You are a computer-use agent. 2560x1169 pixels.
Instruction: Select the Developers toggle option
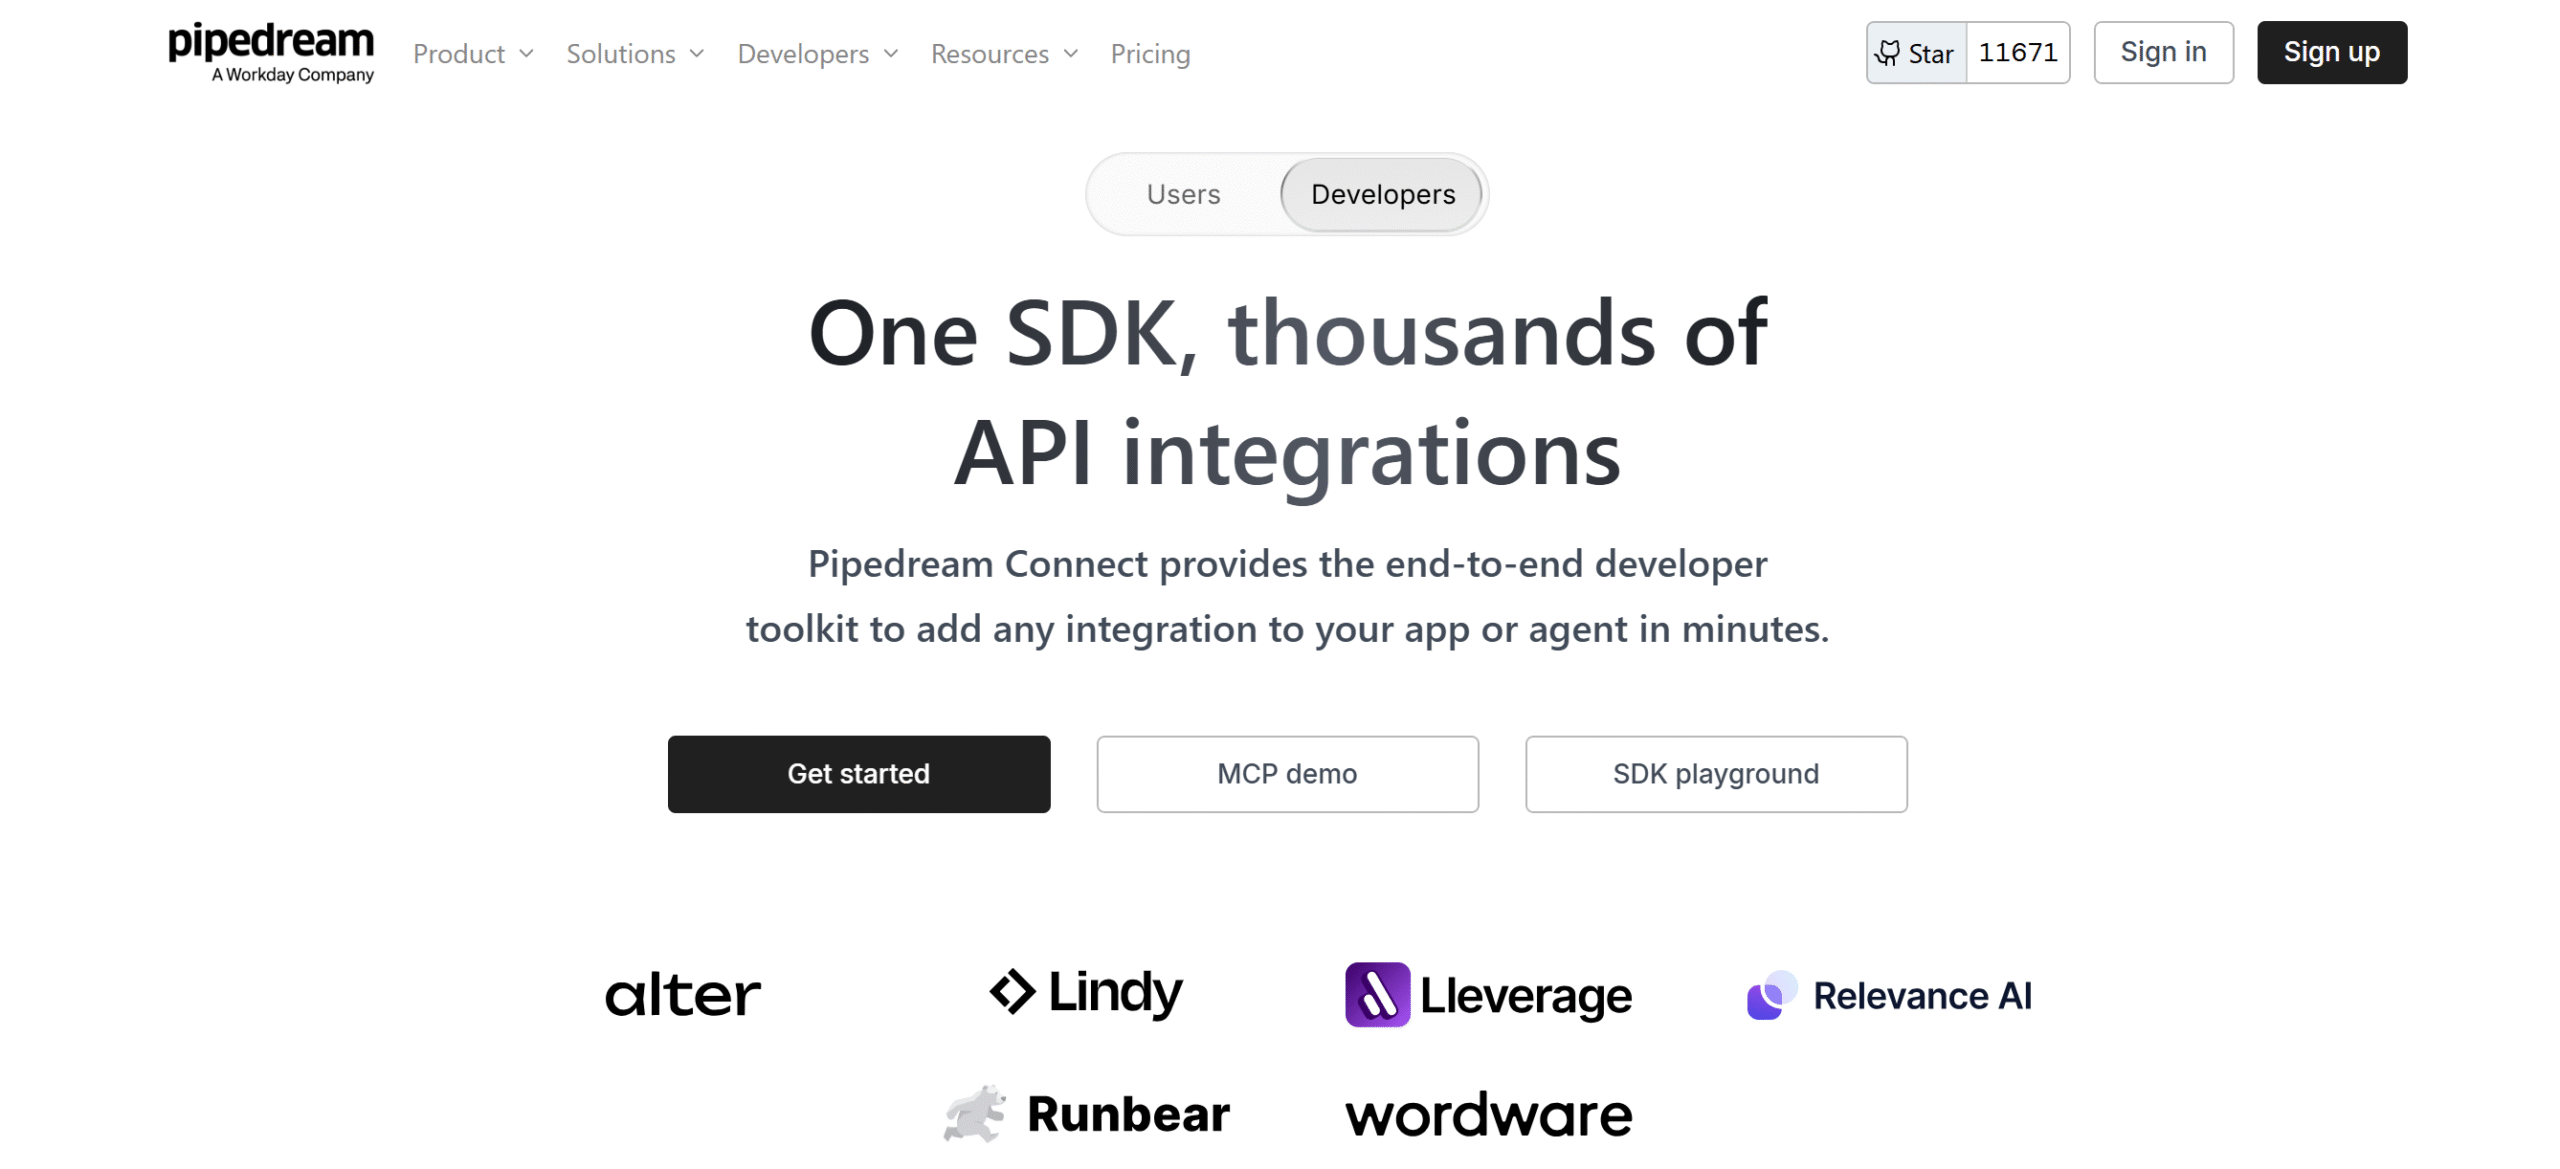[1382, 194]
